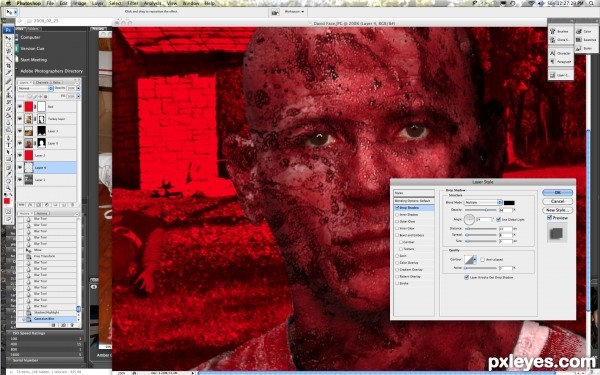The width and height of the screenshot is (600, 375).
Task: Uncheck the Preview checkbox
Action: (549, 218)
